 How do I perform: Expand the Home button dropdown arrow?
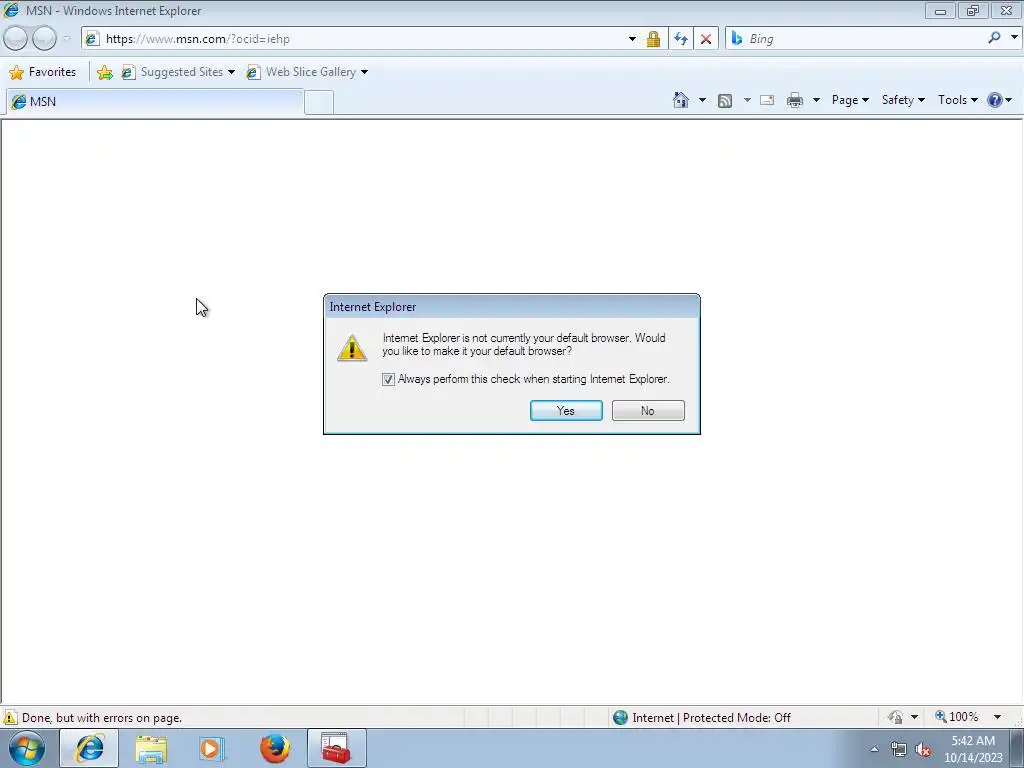702,100
